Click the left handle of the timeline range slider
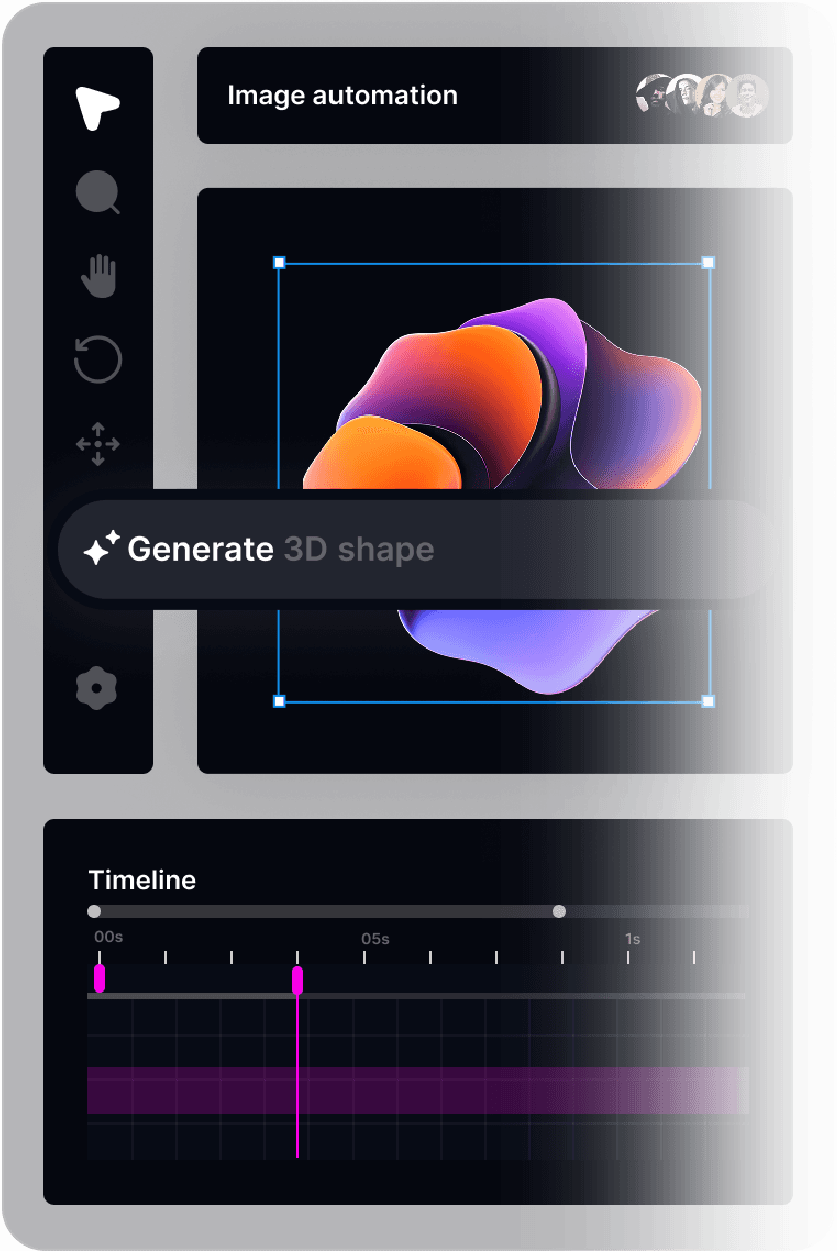The width and height of the screenshot is (837, 1251). [x=94, y=911]
